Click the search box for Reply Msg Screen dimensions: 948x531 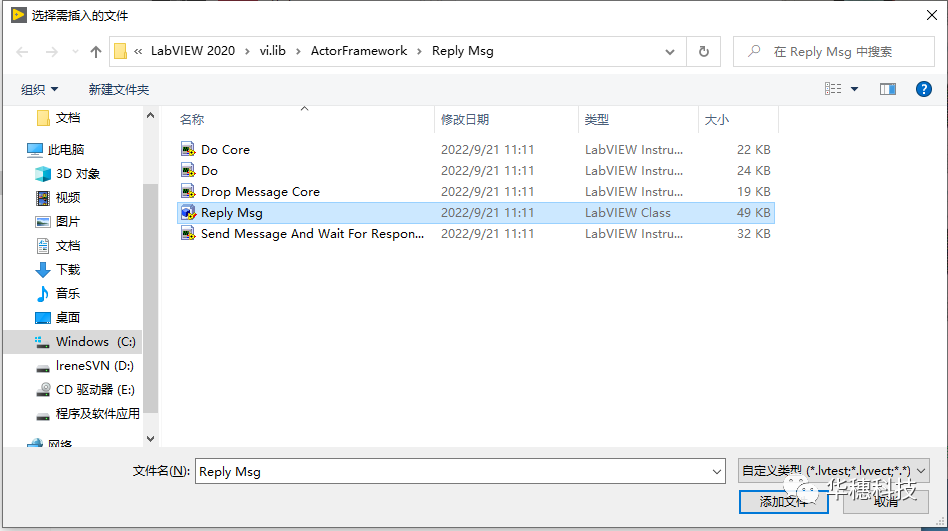coord(833,51)
